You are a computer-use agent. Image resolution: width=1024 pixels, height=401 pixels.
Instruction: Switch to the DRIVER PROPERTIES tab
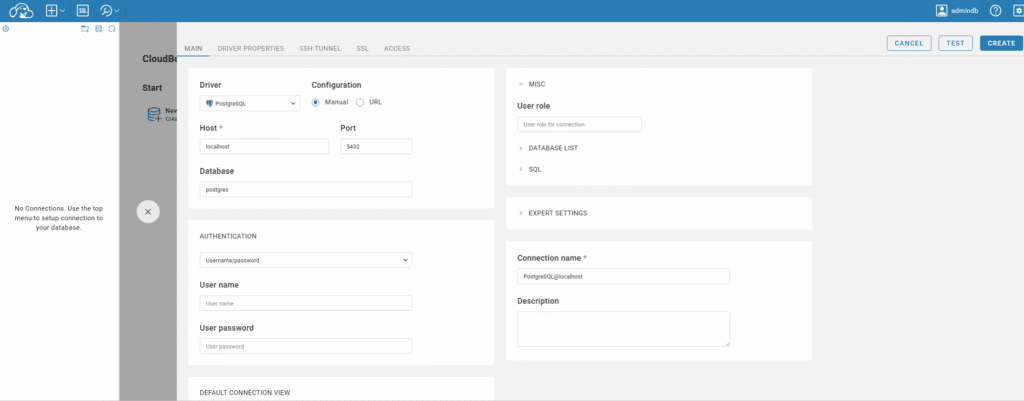pyautogui.click(x=251, y=48)
